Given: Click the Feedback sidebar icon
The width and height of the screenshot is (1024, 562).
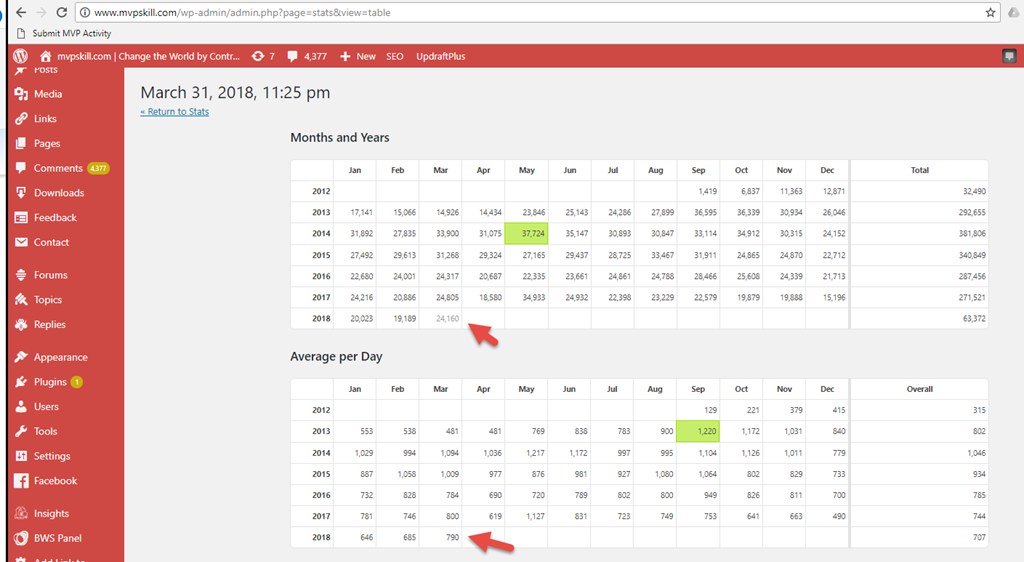Looking at the screenshot, I should tap(21, 217).
